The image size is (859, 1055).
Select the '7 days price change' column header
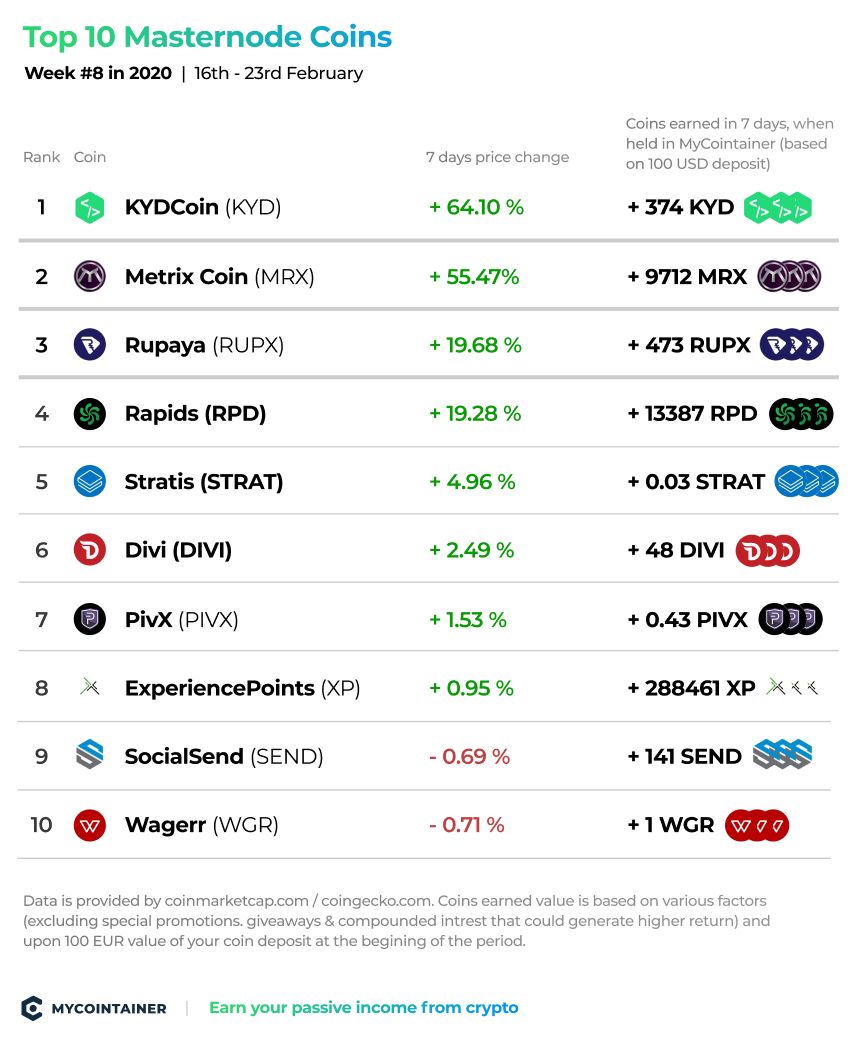[x=497, y=157]
